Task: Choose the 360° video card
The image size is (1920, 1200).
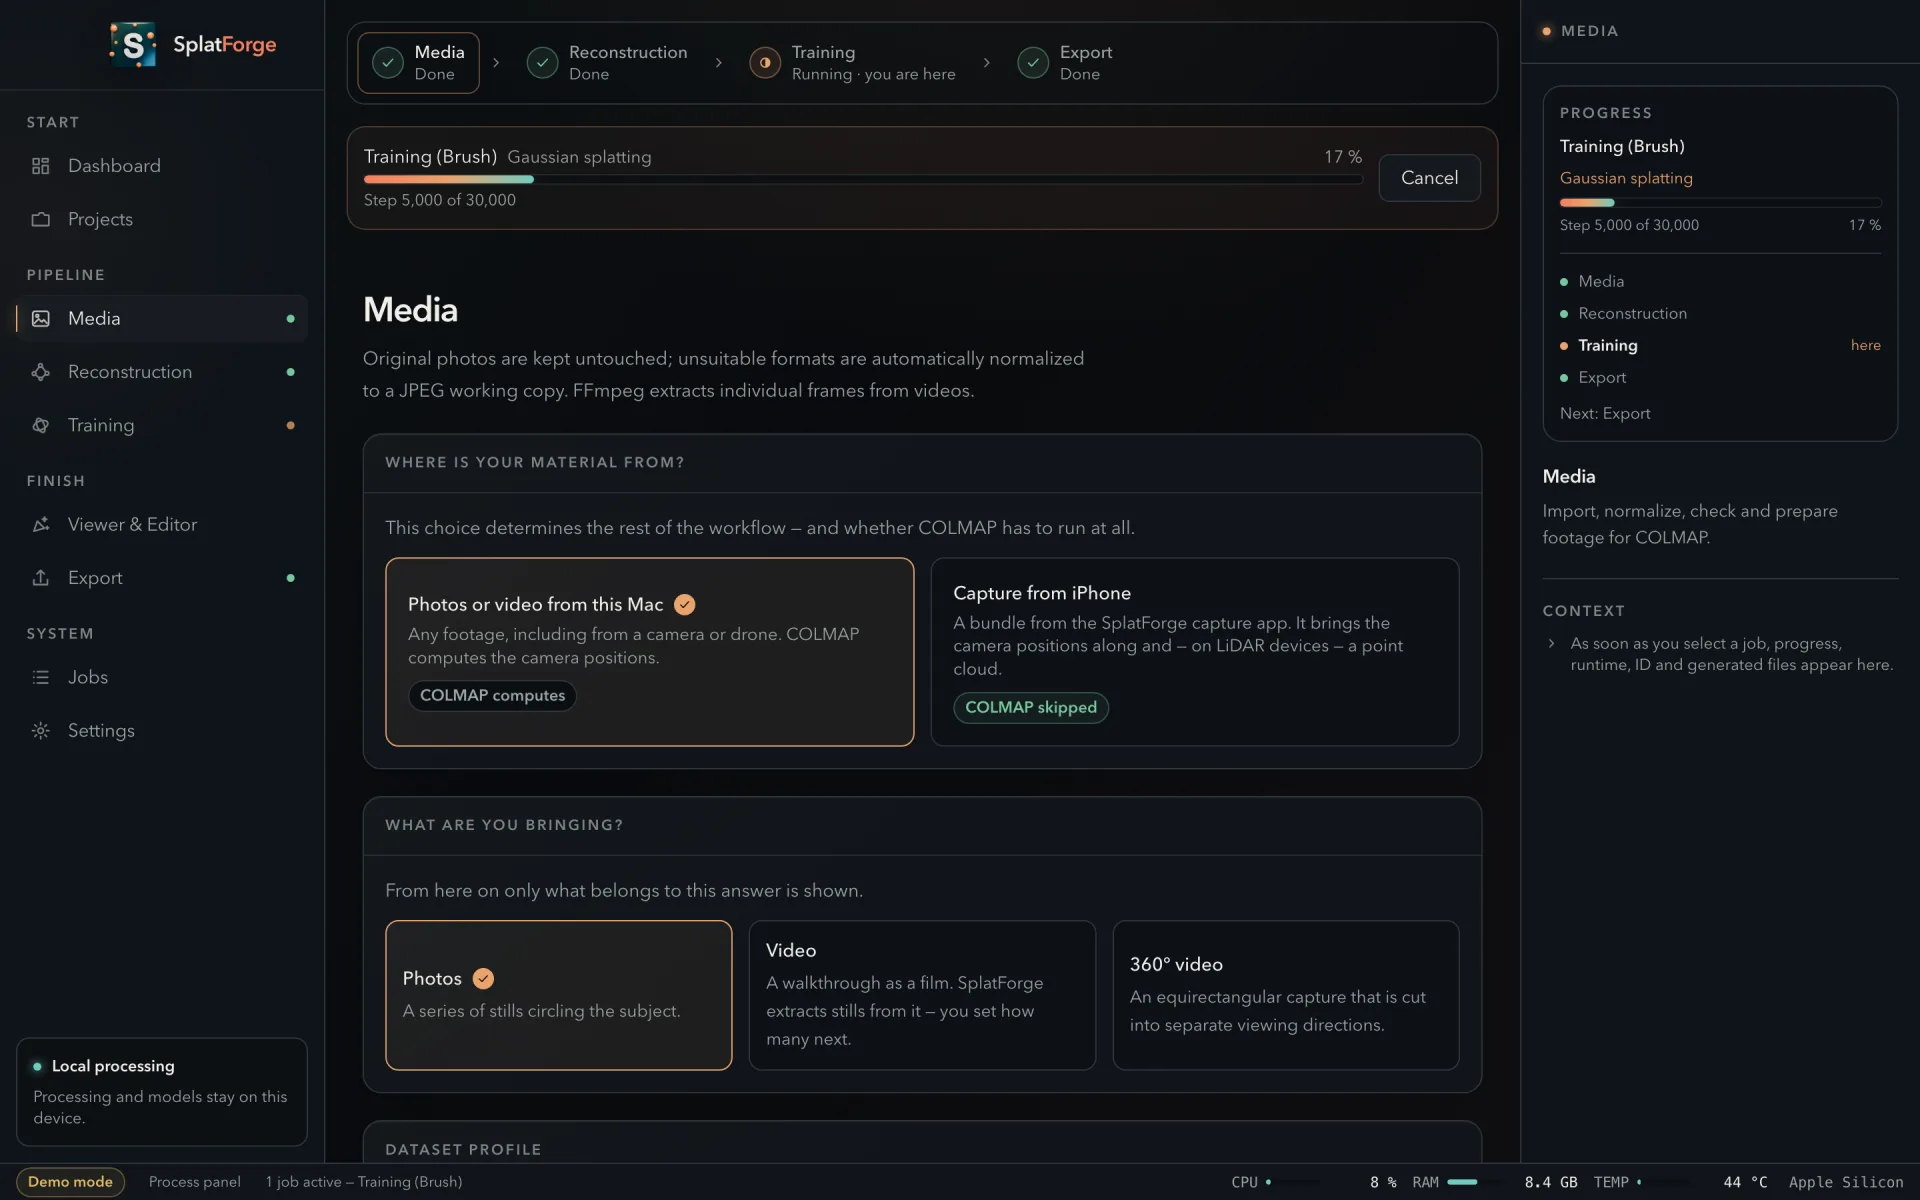Action: (1286, 995)
